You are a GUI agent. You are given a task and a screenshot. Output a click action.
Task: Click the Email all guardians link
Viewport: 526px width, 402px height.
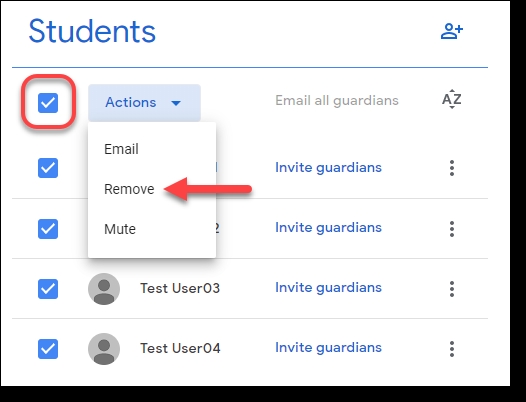337,100
